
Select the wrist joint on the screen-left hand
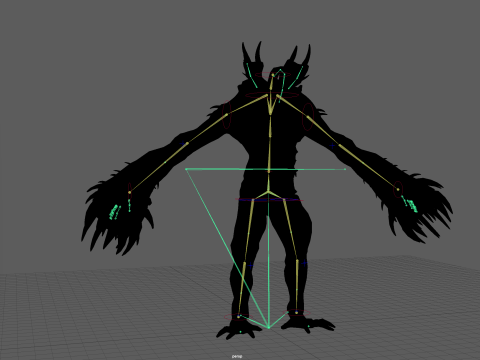tap(130, 192)
